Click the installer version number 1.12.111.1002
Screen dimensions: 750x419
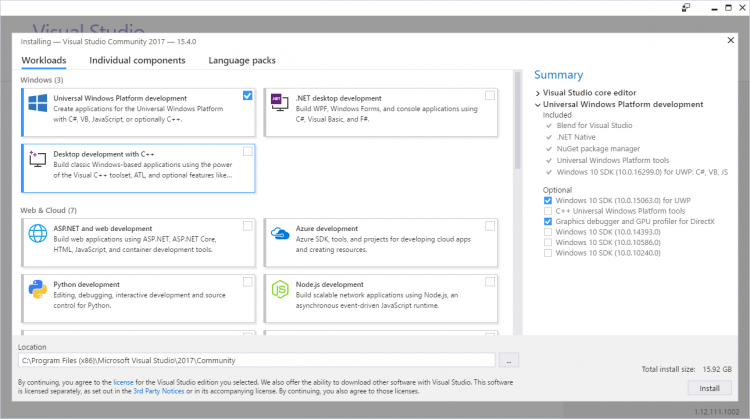[x=717, y=411]
